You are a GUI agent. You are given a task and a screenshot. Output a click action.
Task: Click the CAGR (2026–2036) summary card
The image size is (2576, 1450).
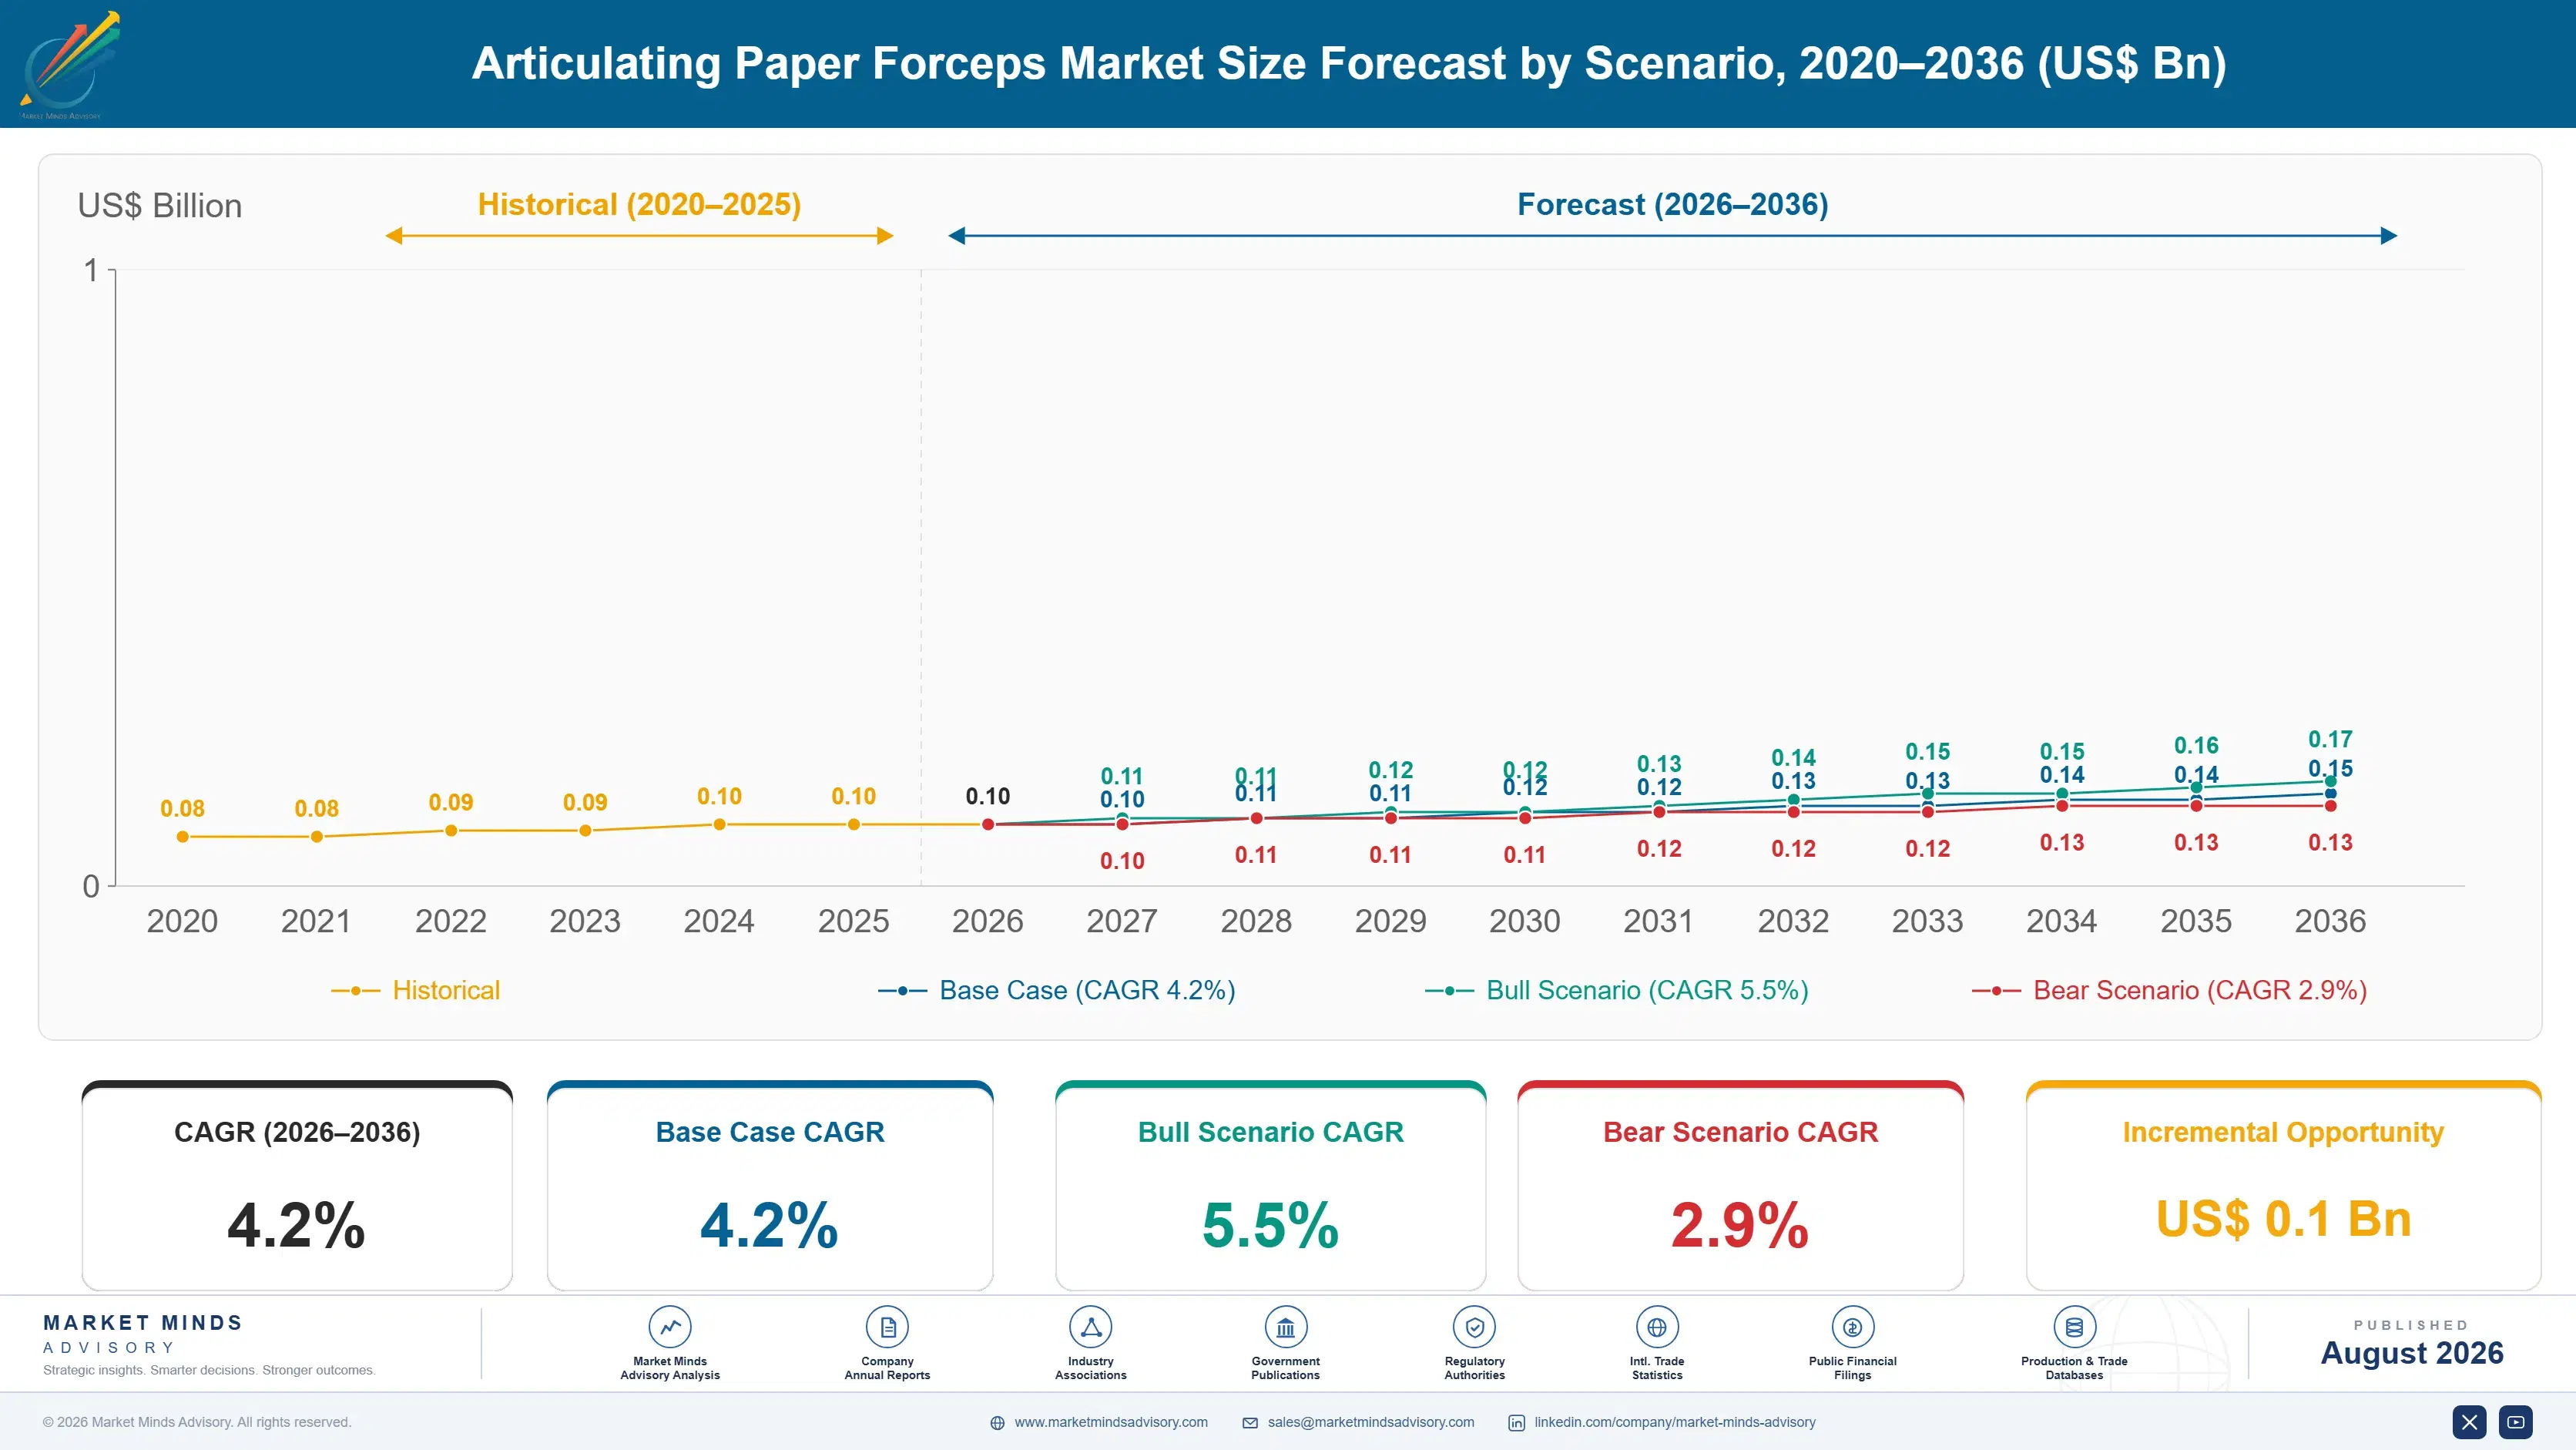pyautogui.click(x=297, y=1186)
